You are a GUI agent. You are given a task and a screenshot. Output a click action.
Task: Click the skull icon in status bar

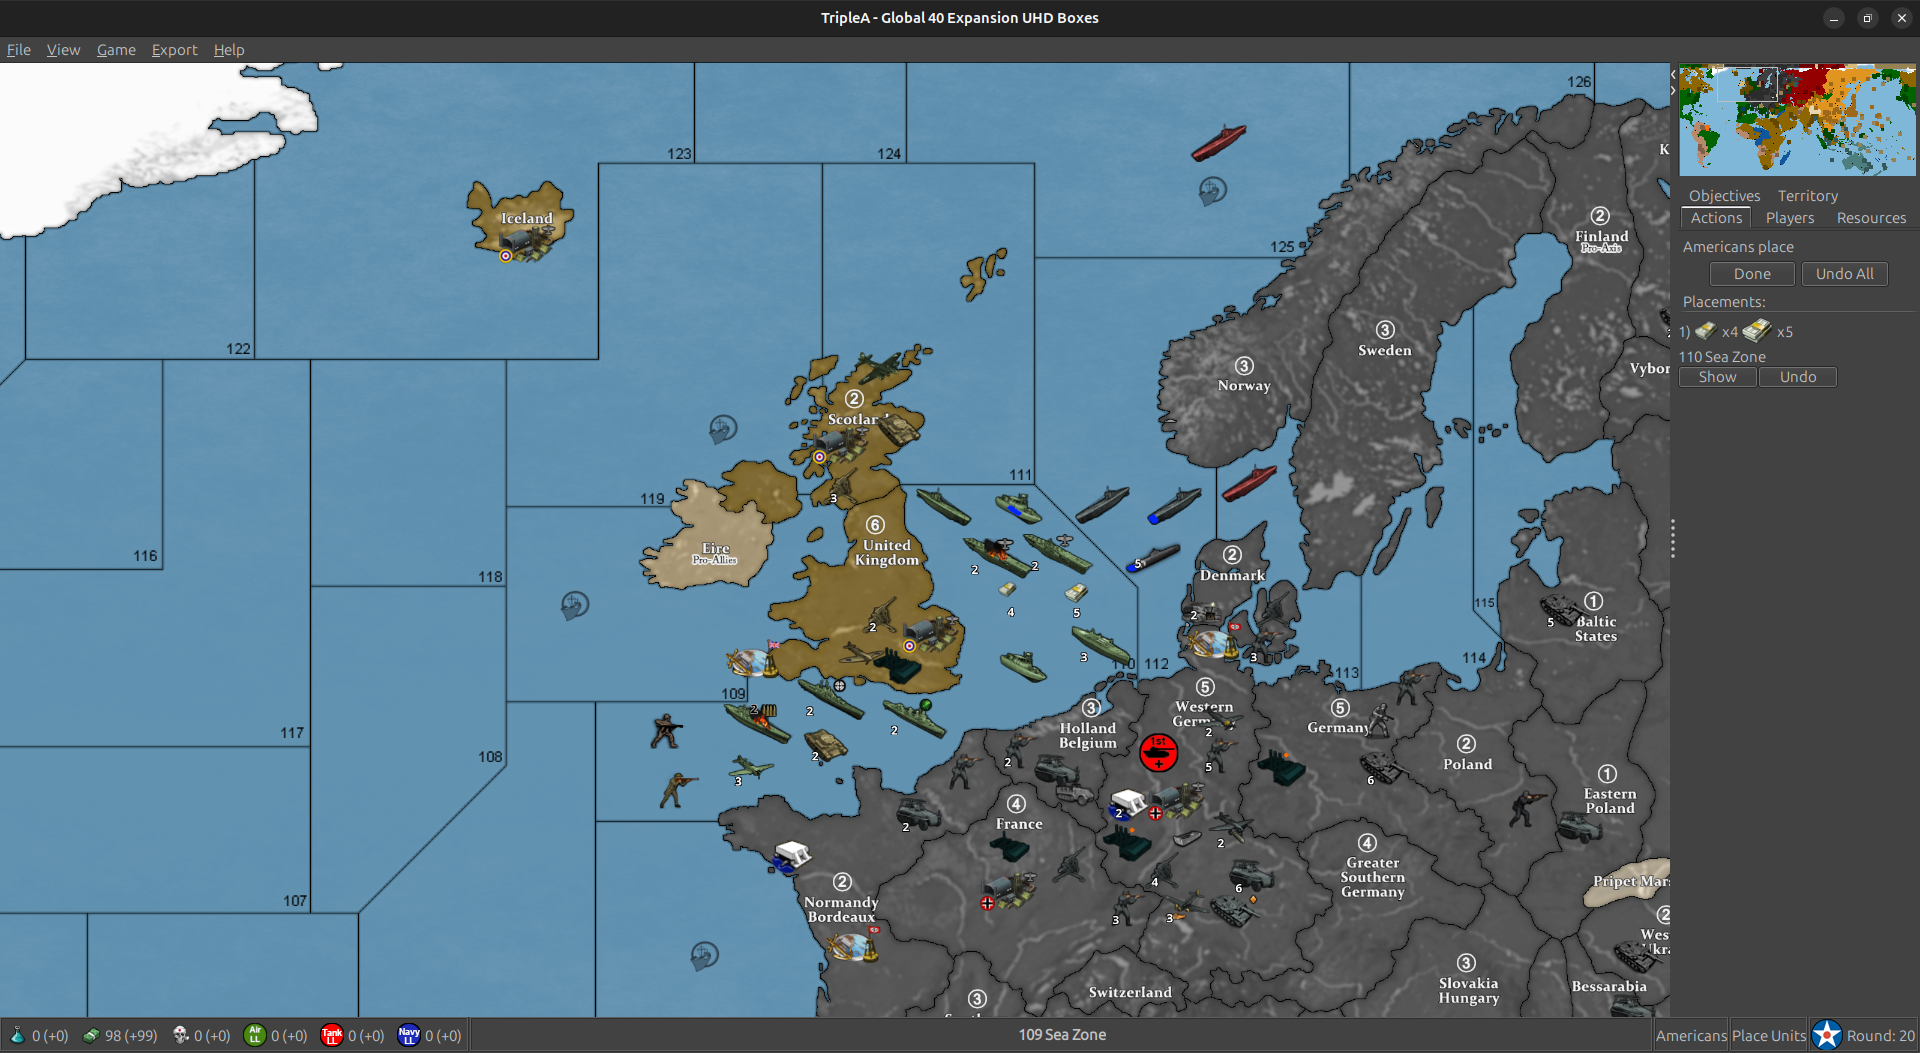tap(181, 1035)
